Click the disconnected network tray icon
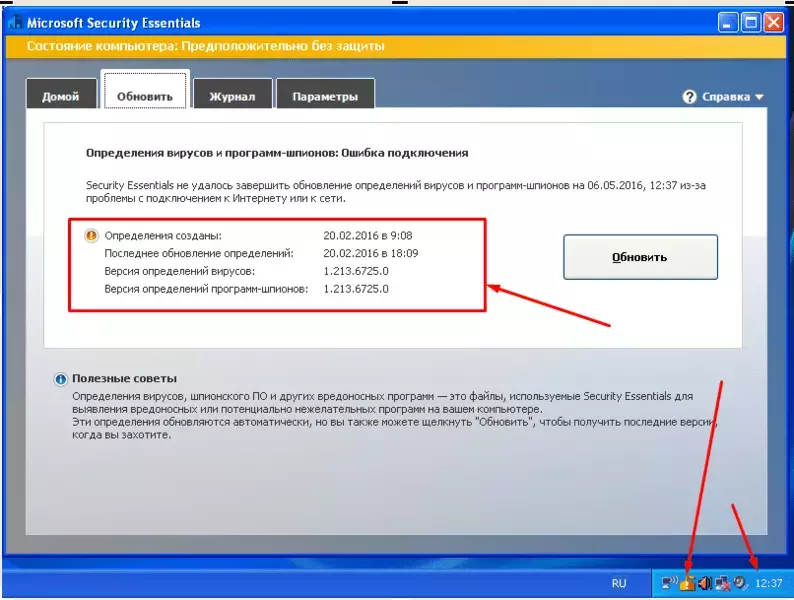Image resolution: width=794 pixels, height=600 pixels. pos(723,583)
